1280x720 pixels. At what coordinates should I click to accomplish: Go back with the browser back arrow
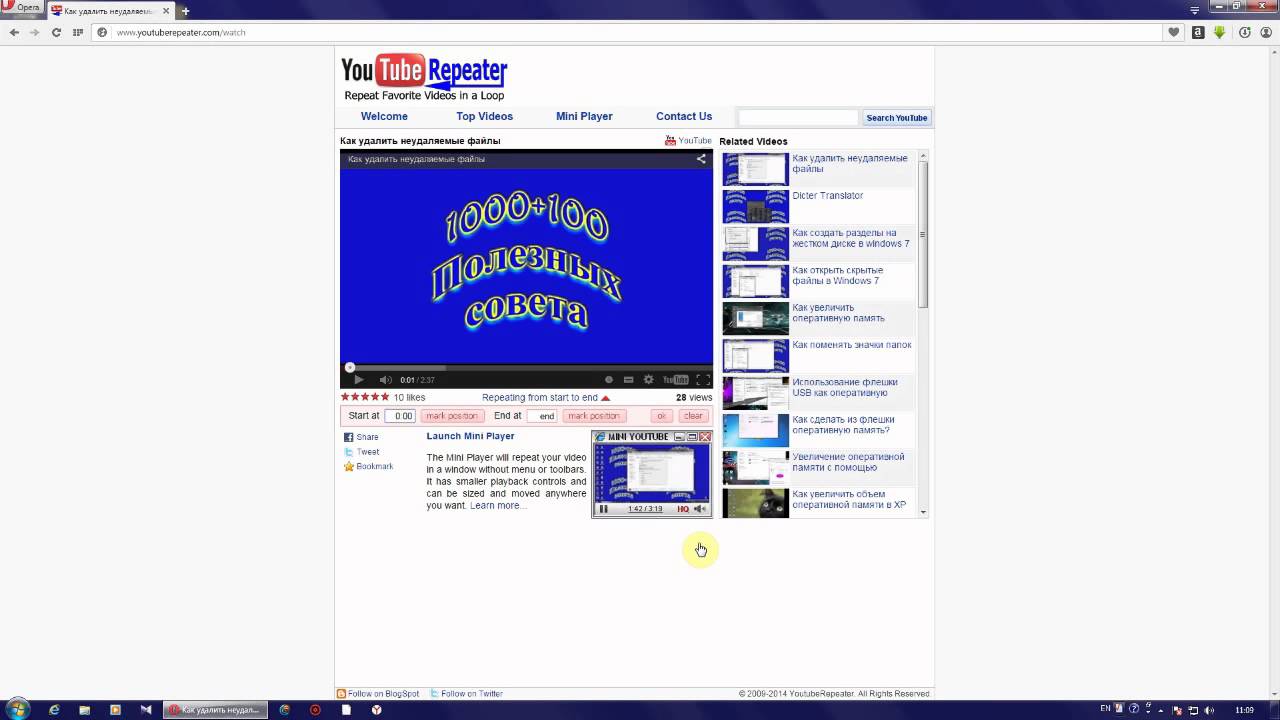click(14, 32)
